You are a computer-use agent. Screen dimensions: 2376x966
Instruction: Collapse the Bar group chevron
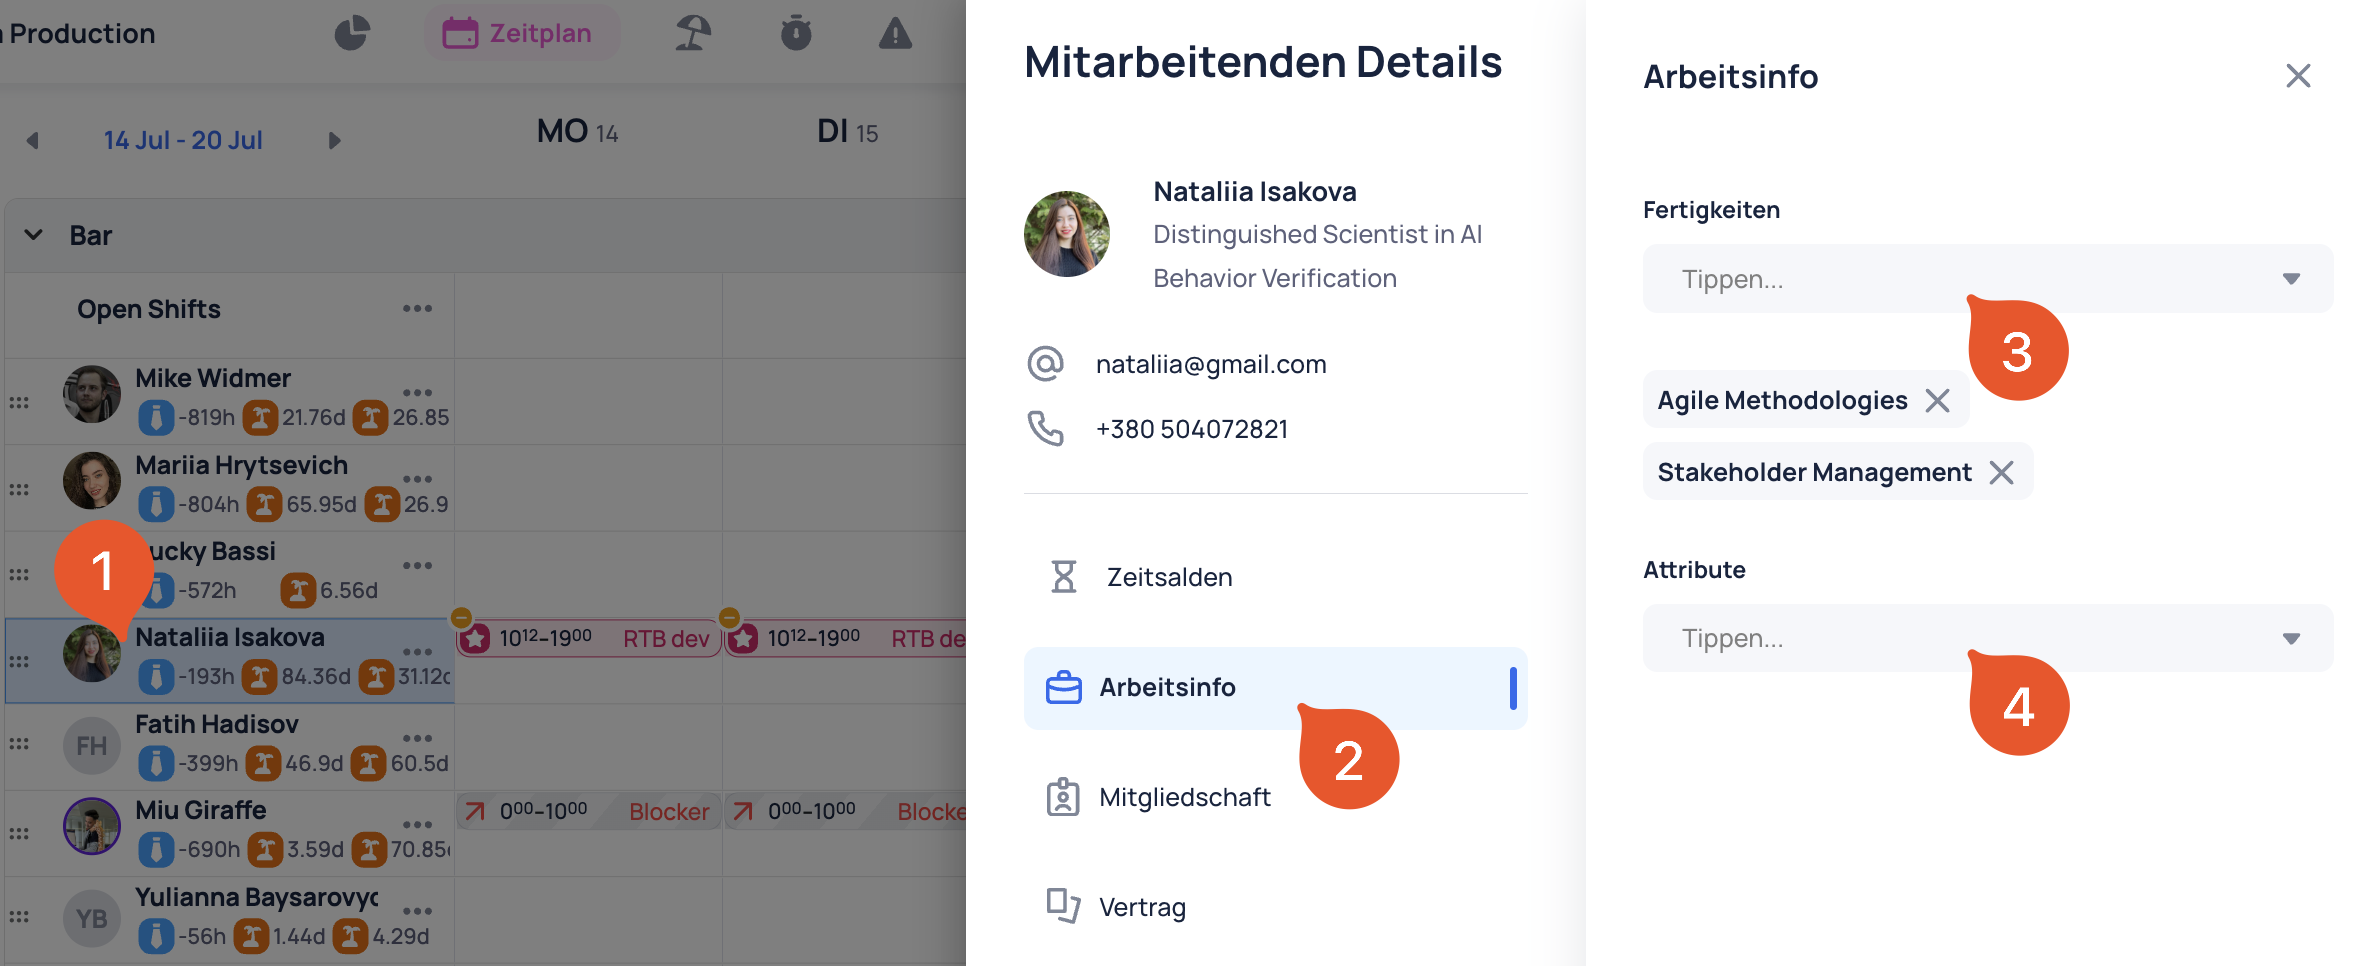[34, 235]
